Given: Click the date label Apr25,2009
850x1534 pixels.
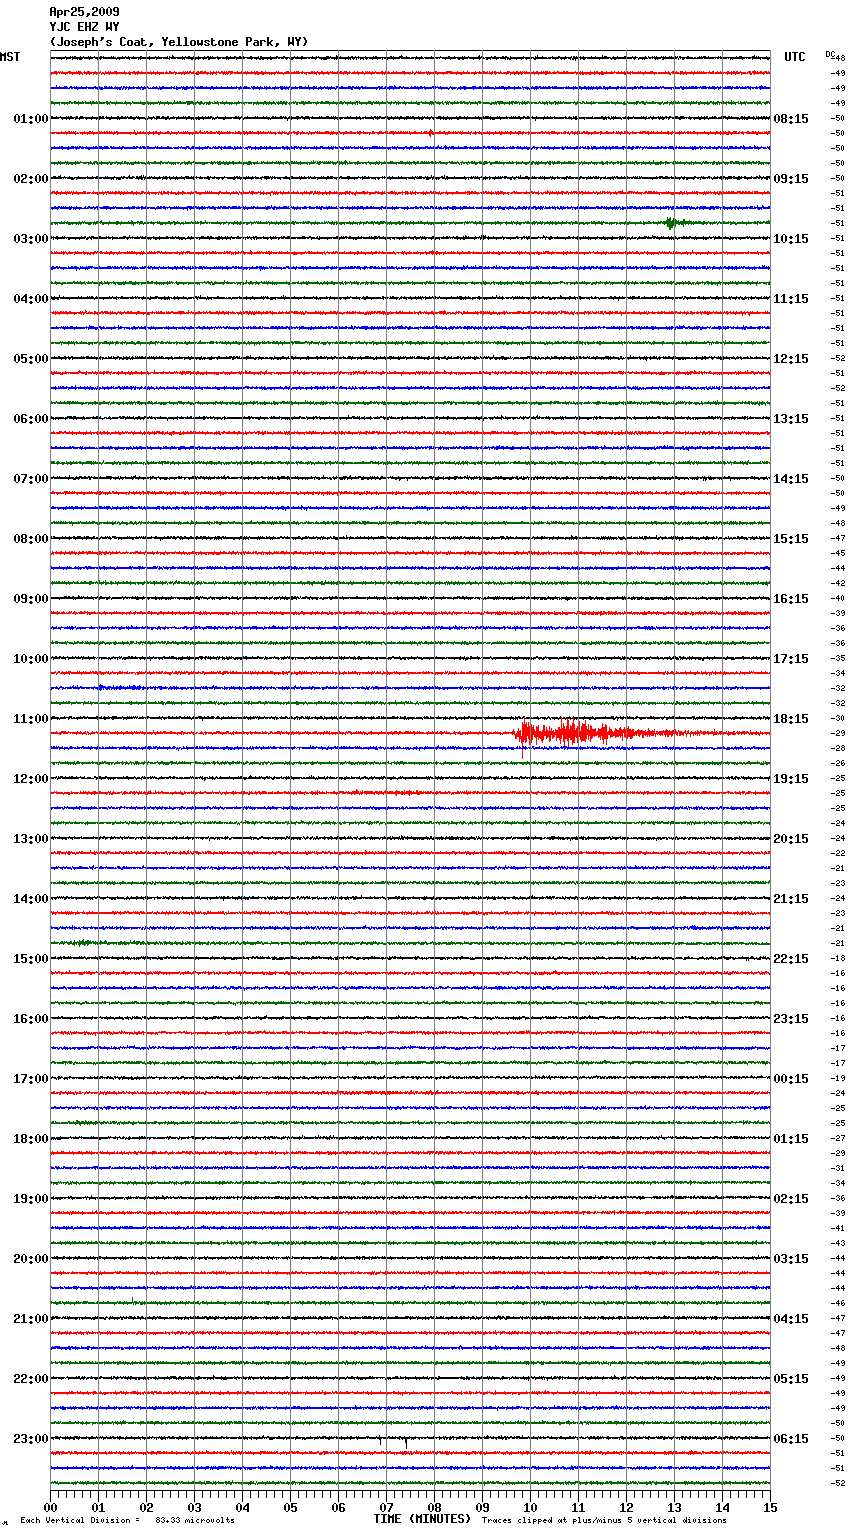Looking at the screenshot, I should 84,12.
